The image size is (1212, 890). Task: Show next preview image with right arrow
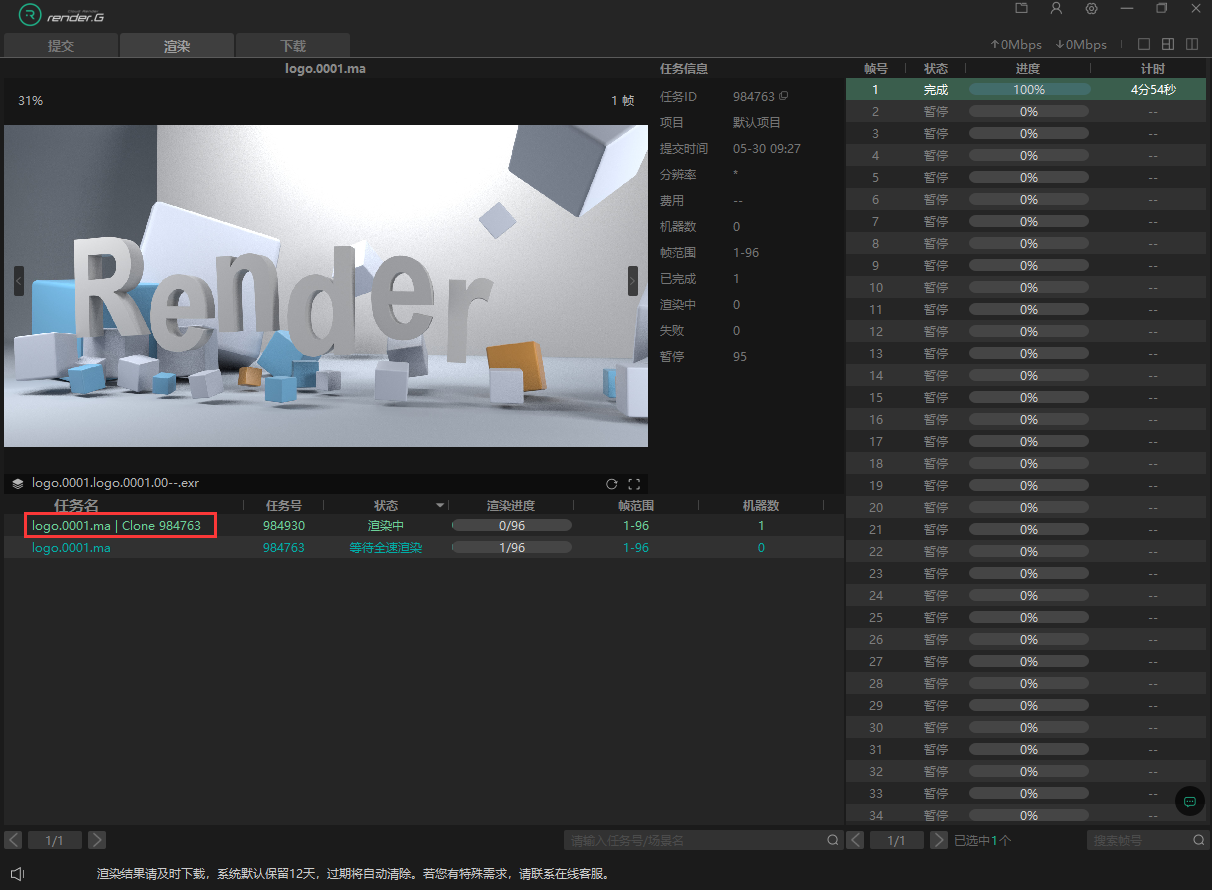point(632,281)
